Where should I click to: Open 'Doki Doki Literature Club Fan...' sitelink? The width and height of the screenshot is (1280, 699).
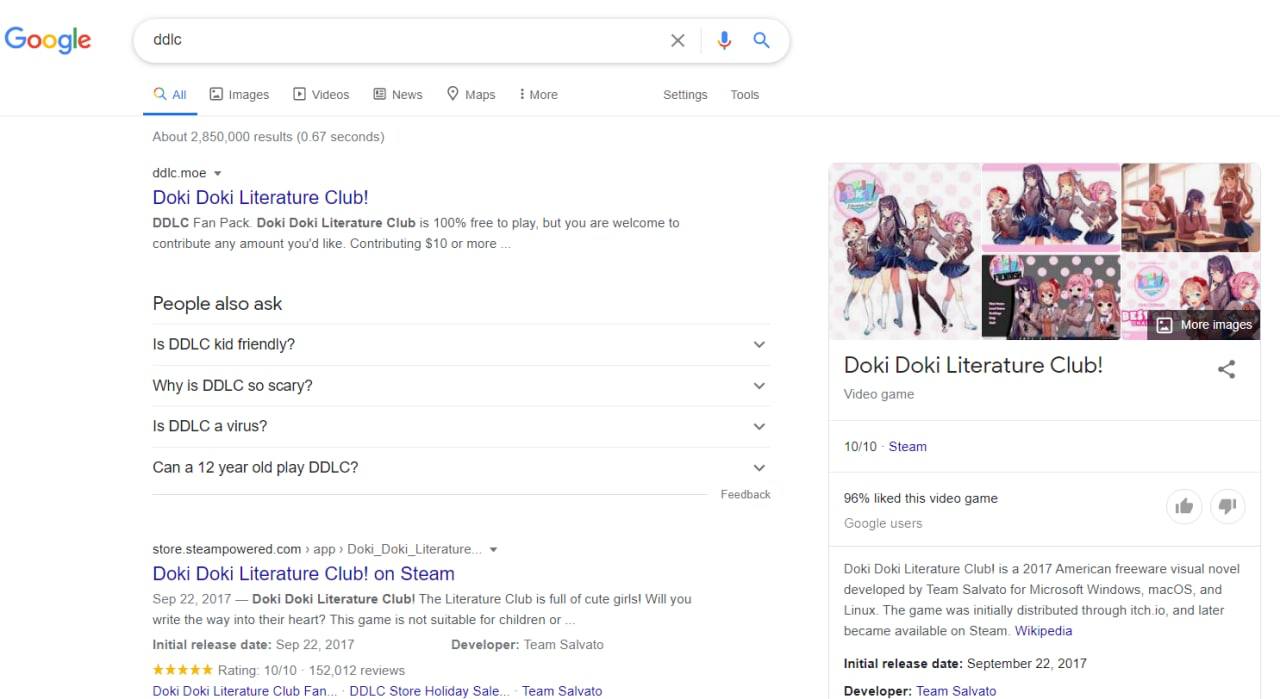245,691
